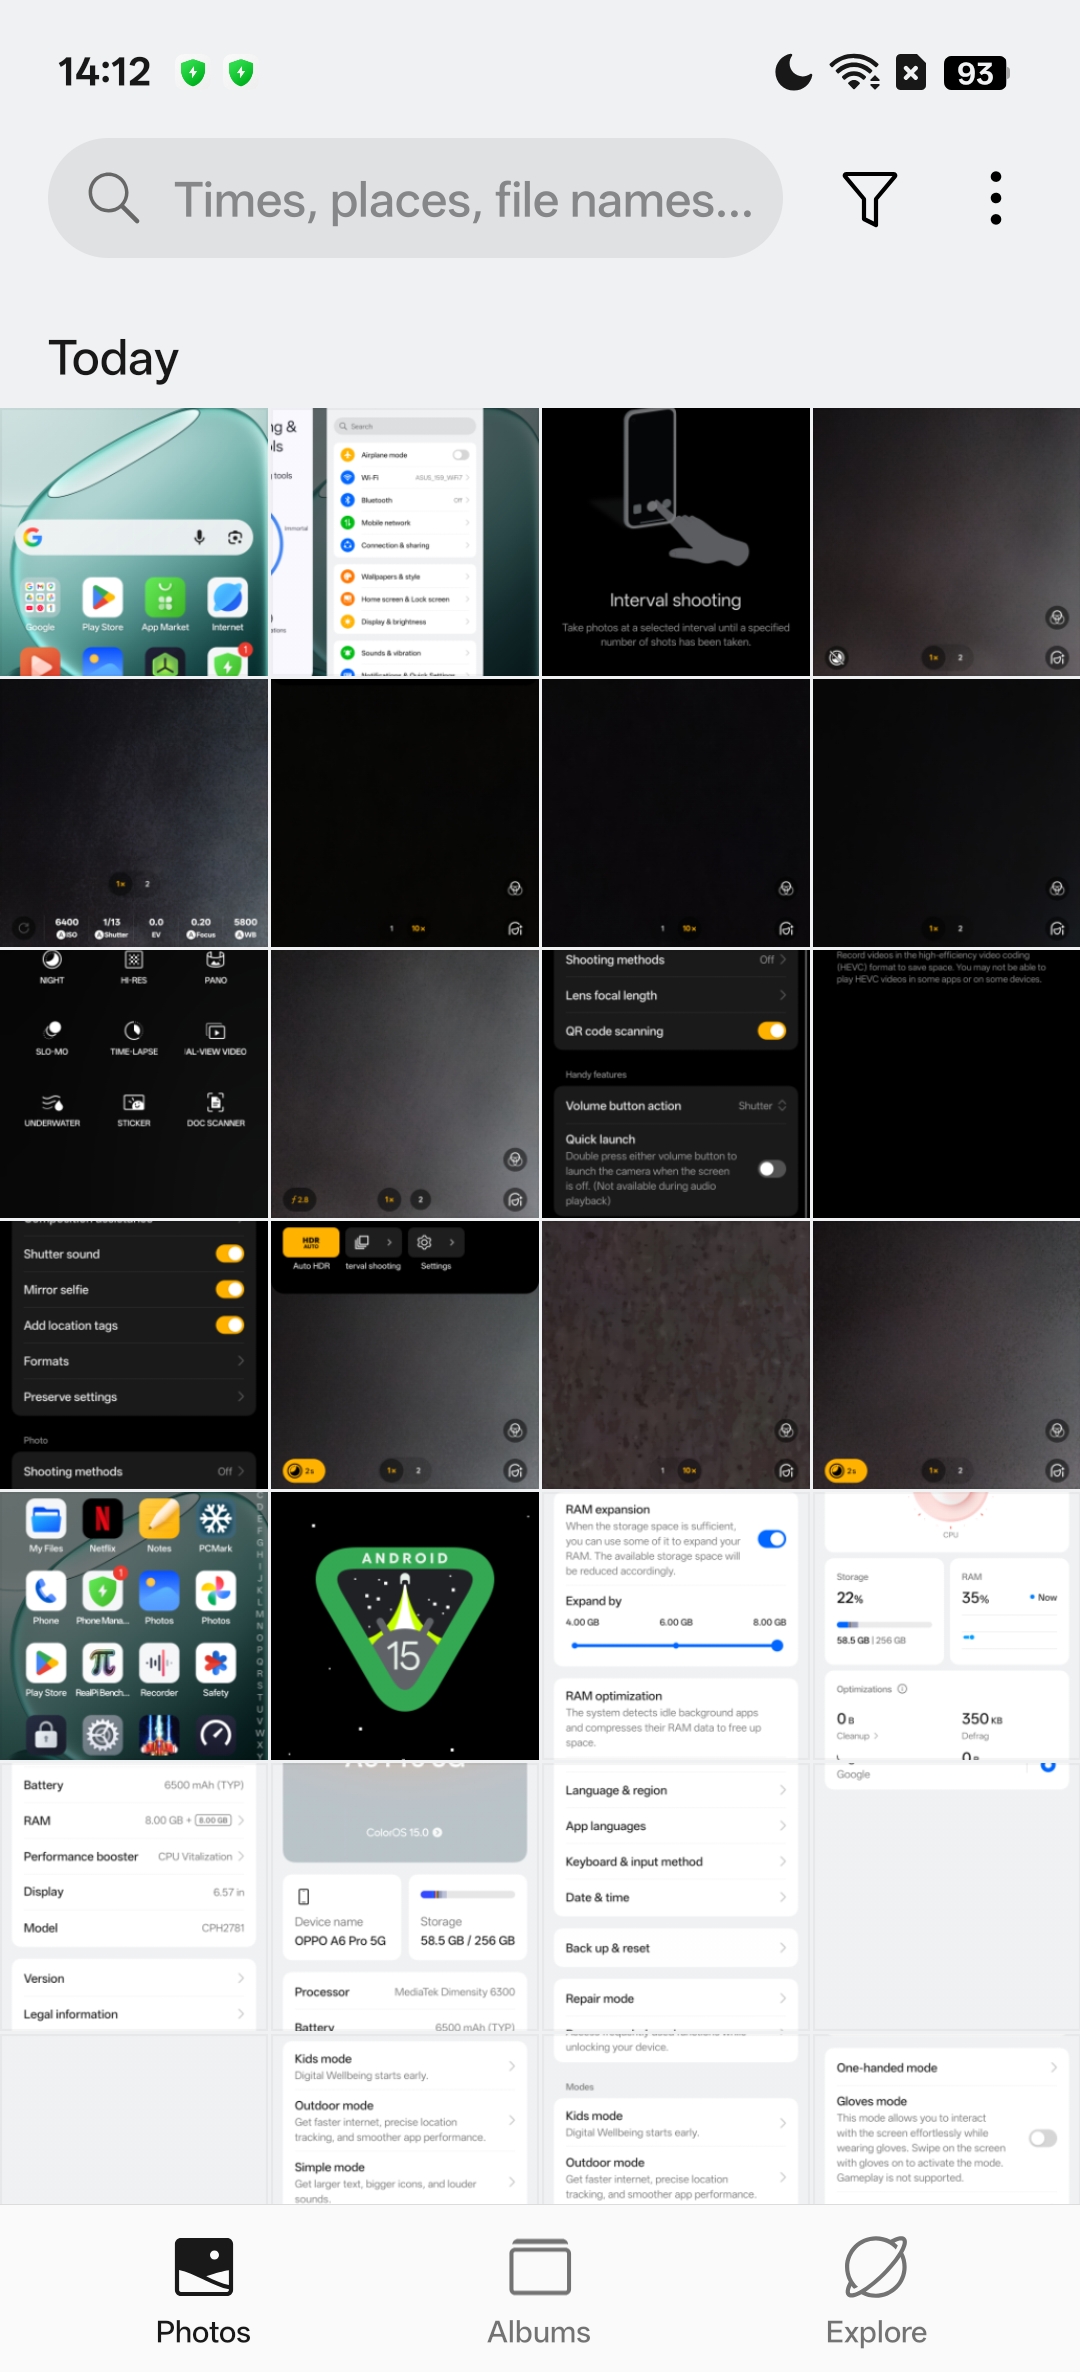Open the app drawer screenshot with Netflix
This screenshot has width=1080, height=2372.
point(134,1625)
